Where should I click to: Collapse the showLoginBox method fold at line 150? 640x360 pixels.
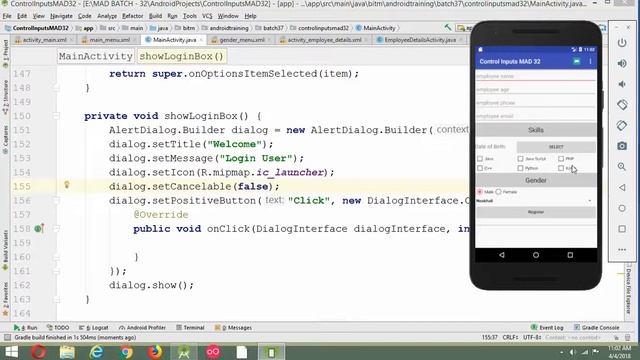[x=57, y=116]
